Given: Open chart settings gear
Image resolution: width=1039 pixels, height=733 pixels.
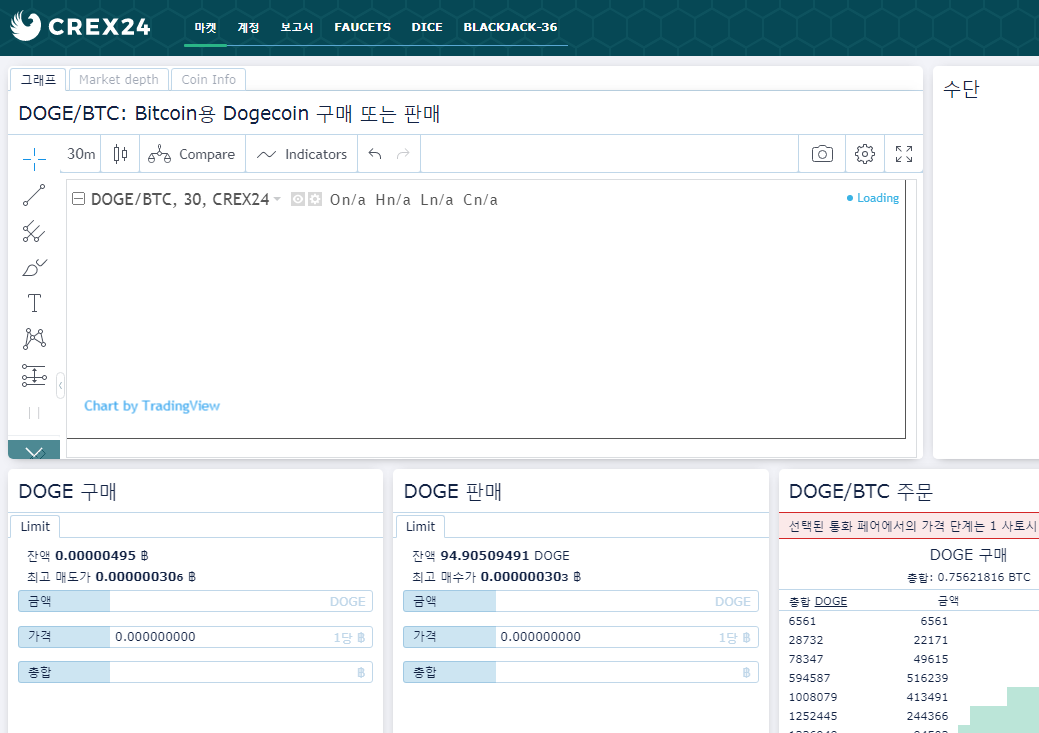Looking at the screenshot, I should coord(865,154).
